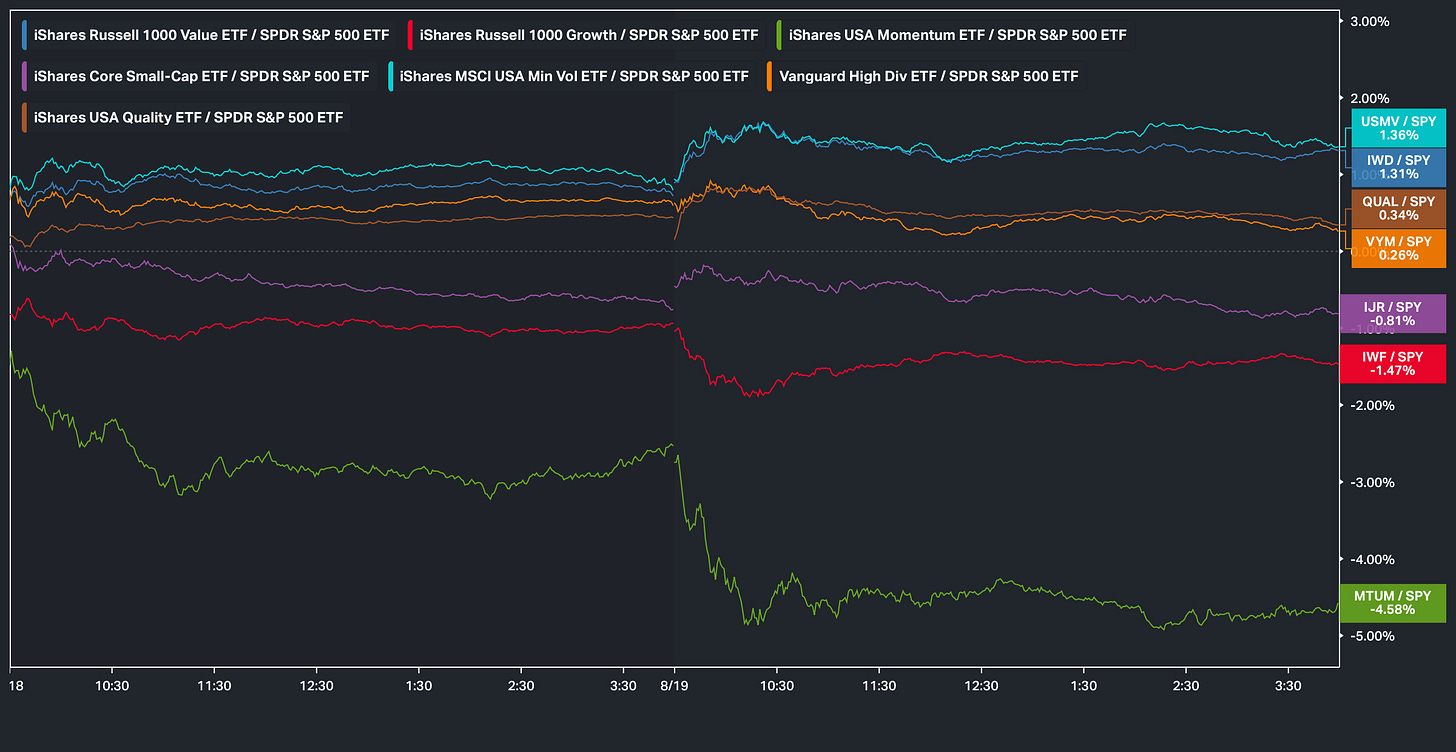
Task: Click the brown color marker beside USA Quality ETF
Action: (26, 117)
